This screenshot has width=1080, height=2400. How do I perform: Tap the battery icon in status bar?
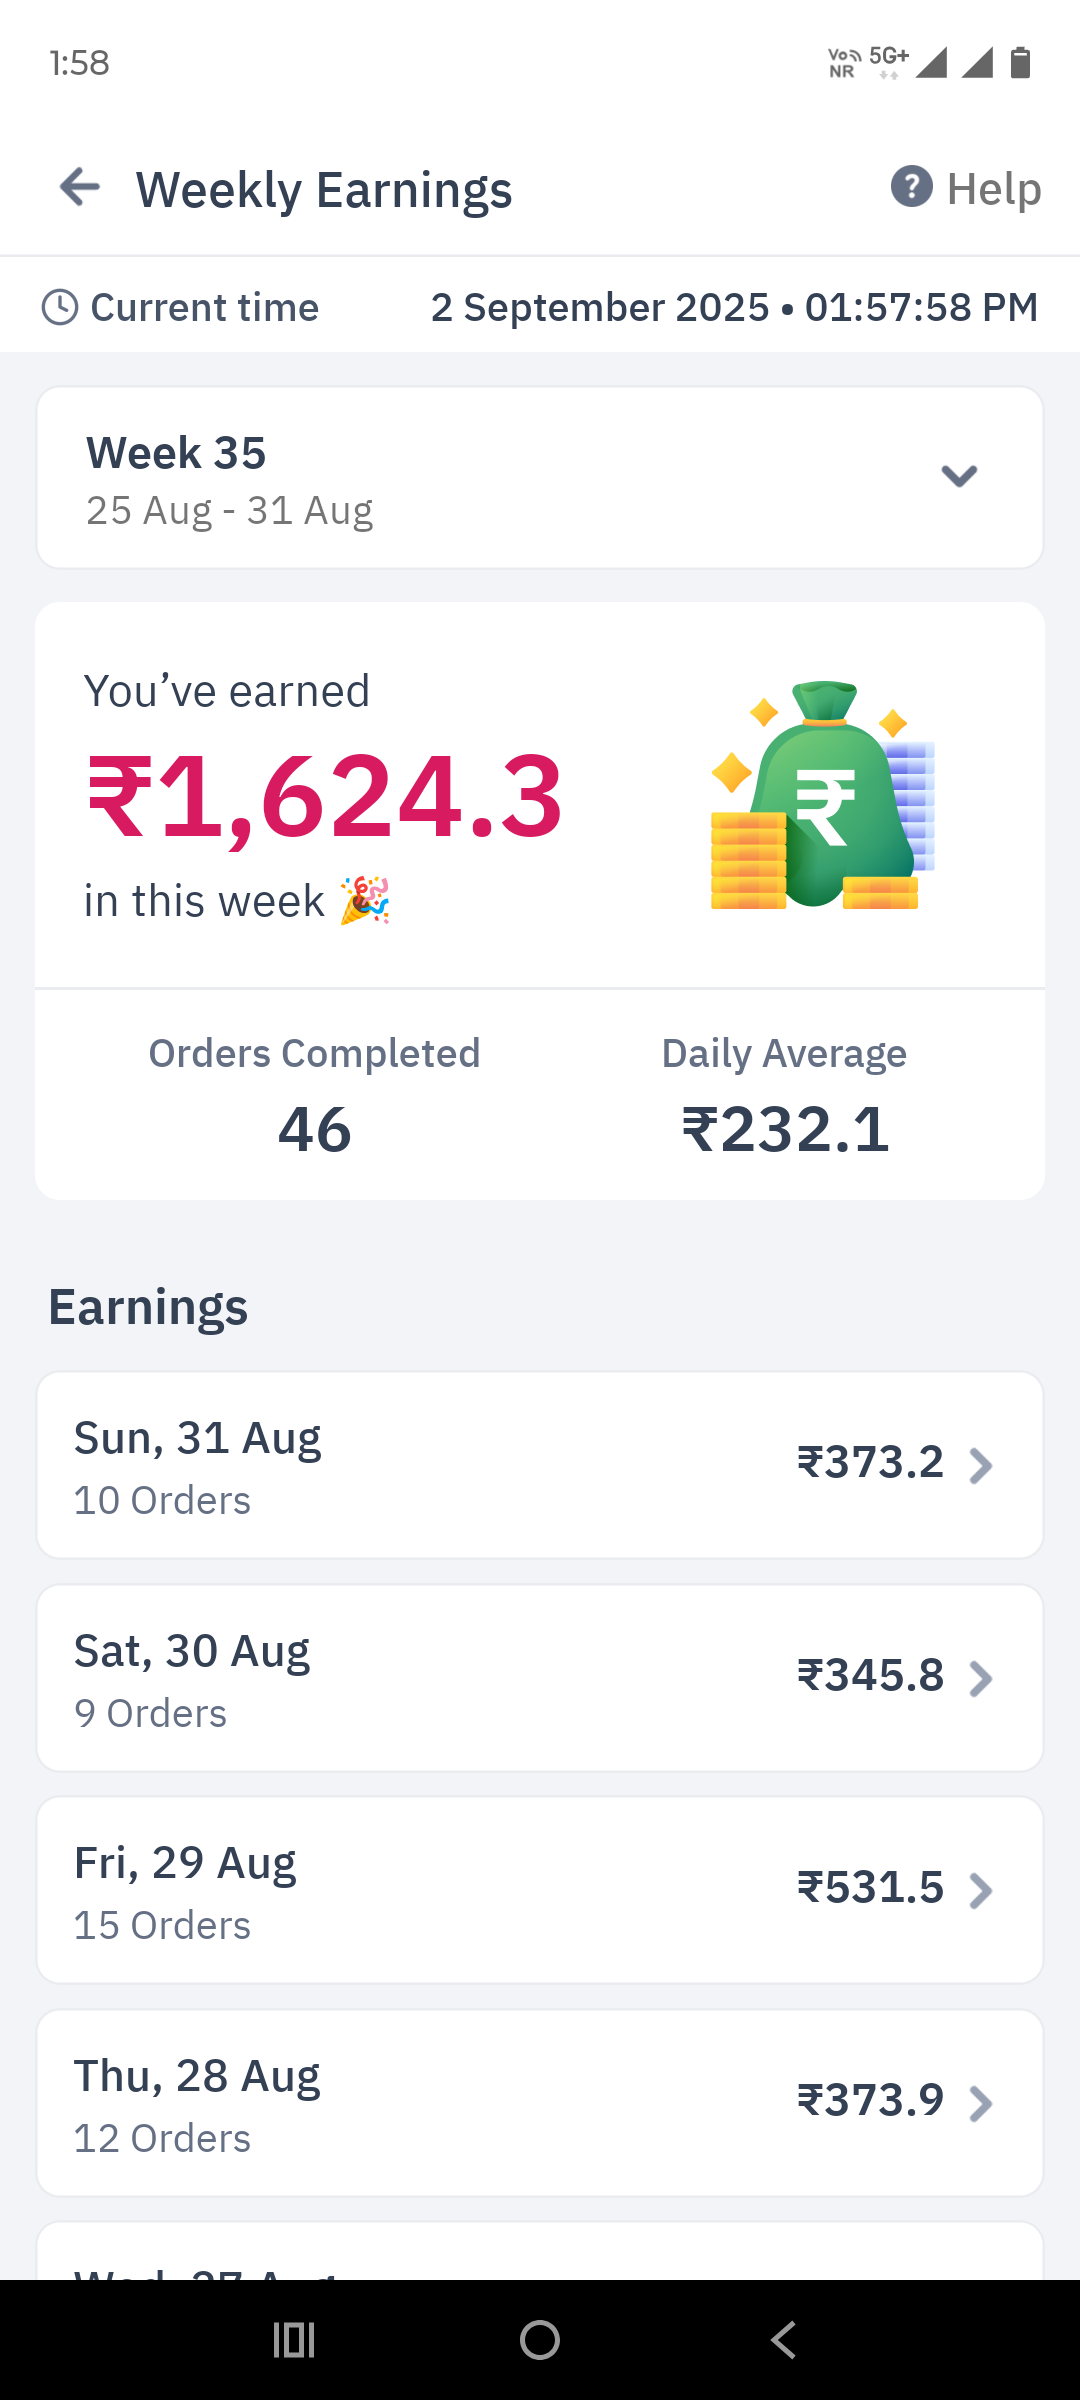click(x=1020, y=63)
